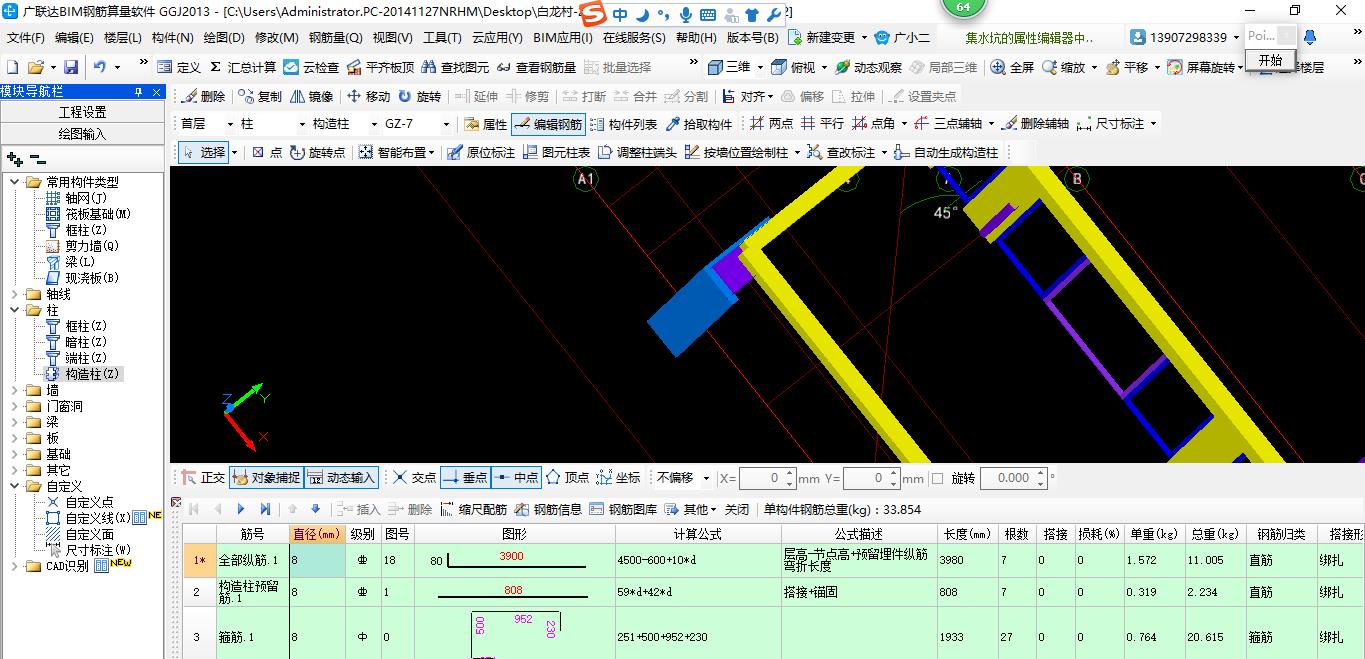The width and height of the screenshot is (1365, 659).
Task: Expand the 墙 wall tree node
Action: 15,390
